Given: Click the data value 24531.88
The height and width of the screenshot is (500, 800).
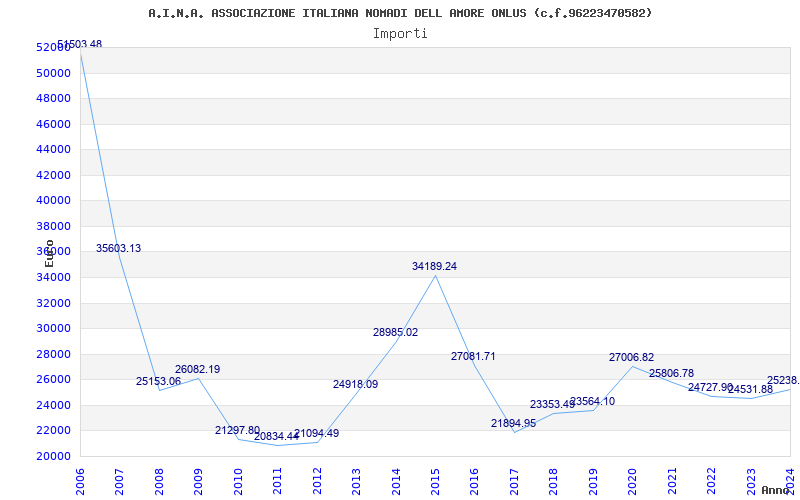Looking at the screenshot, I should [x=751, y=389].
